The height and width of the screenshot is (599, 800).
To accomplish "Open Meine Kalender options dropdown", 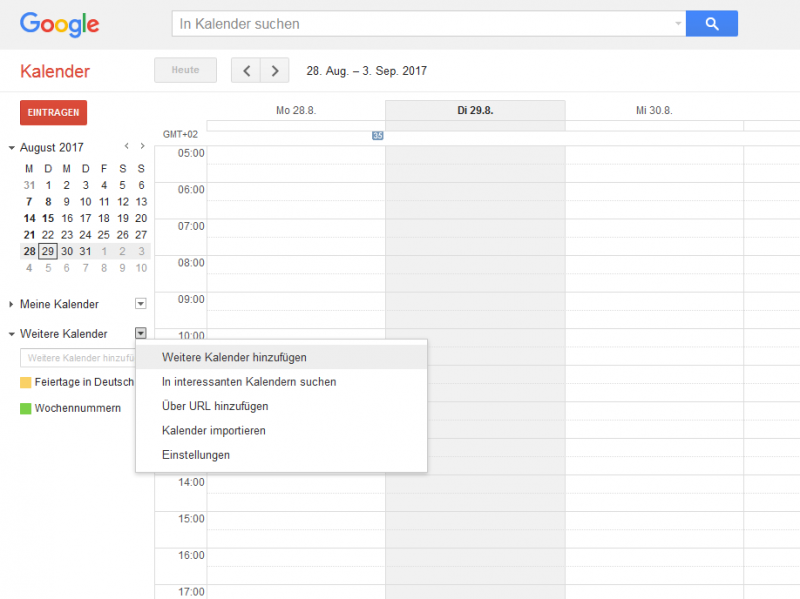I will 141,304.
